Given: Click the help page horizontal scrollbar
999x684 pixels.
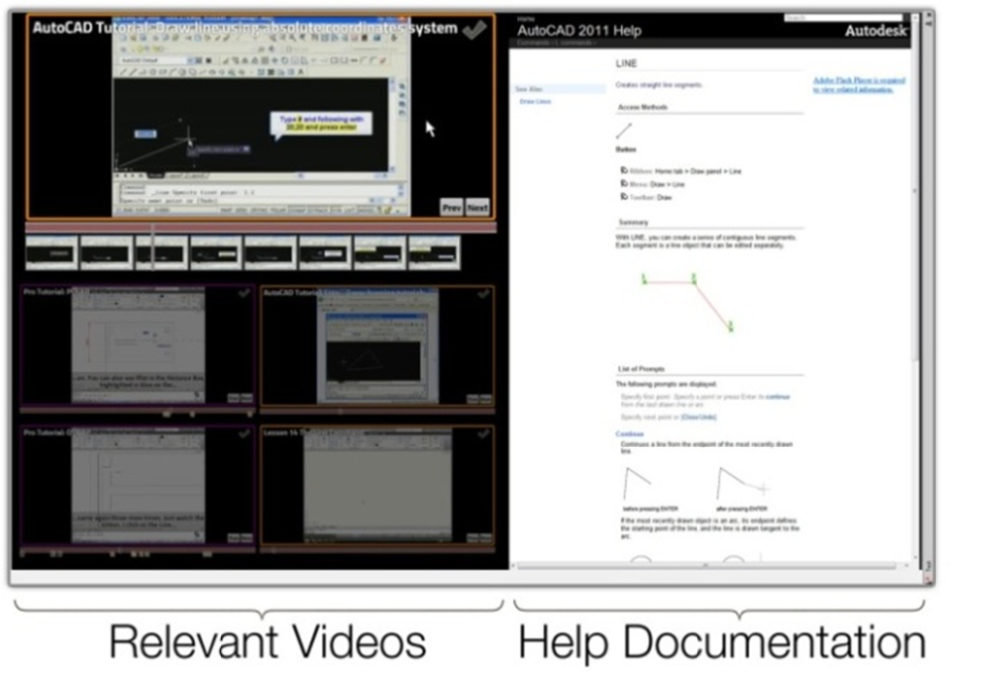Looking at the screenshot, I should (710, 566).
